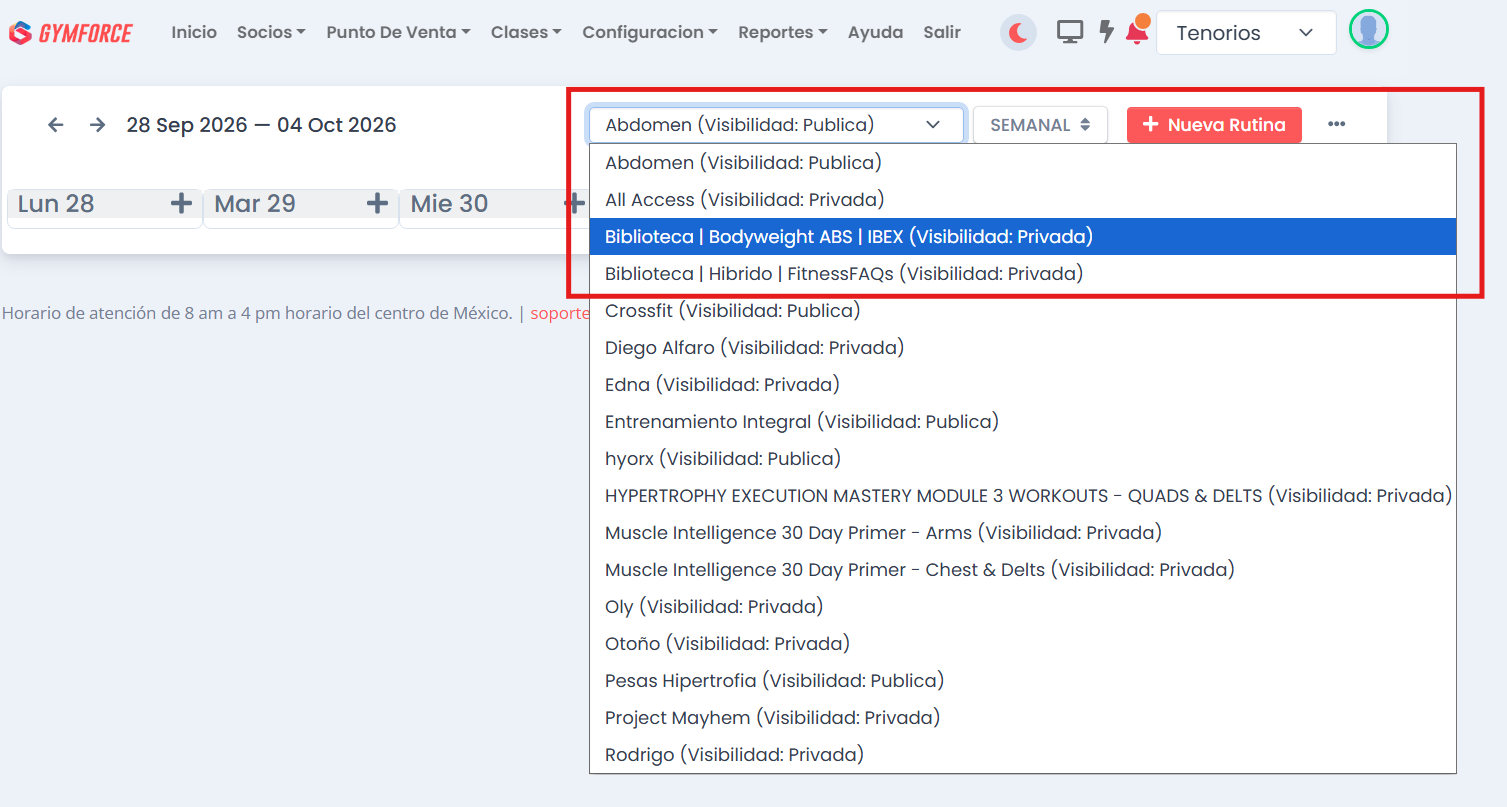The width and height of the screenshot is (1507, 807).
Task: Choose Otoño (Visibilidad: Privada) option
Action: pyautogui.click(x=1023, y=643)
